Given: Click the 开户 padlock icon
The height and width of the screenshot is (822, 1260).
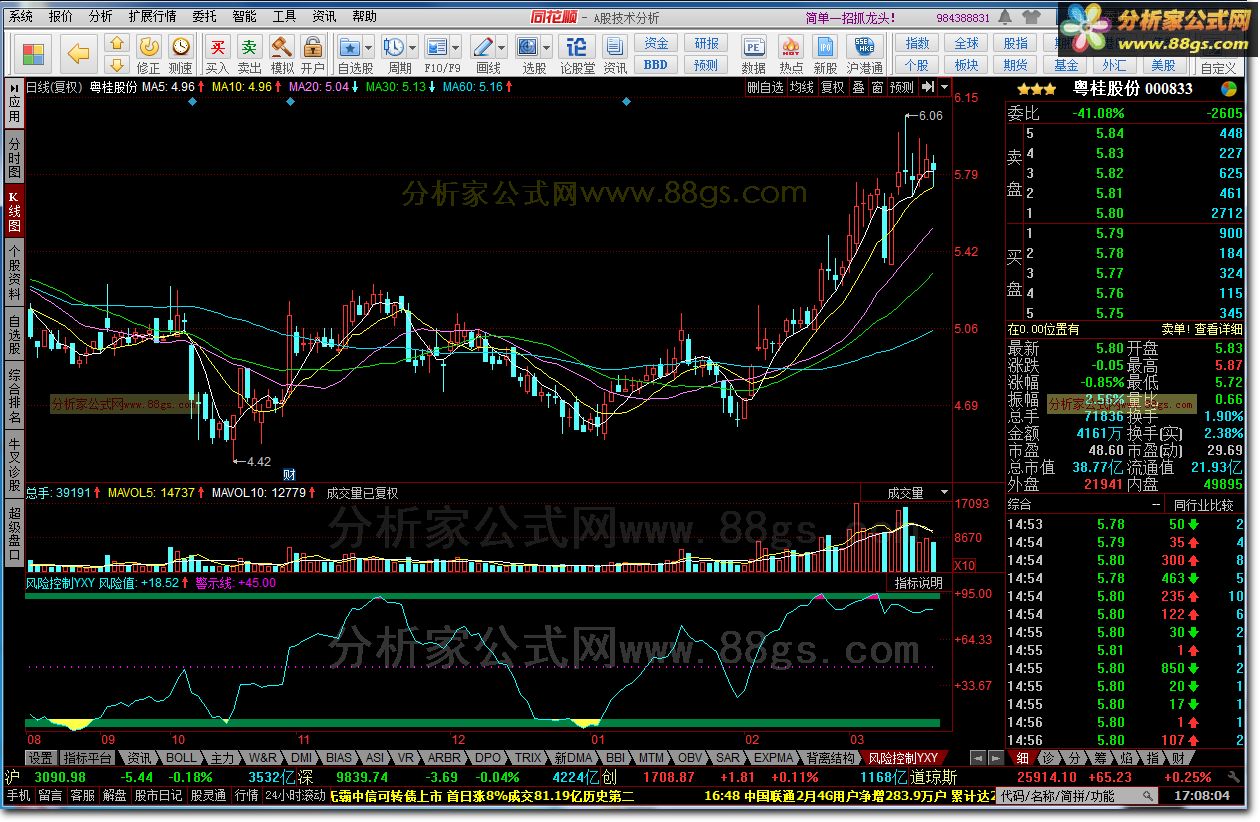Looking at the screenshot, I should [313, 46].
